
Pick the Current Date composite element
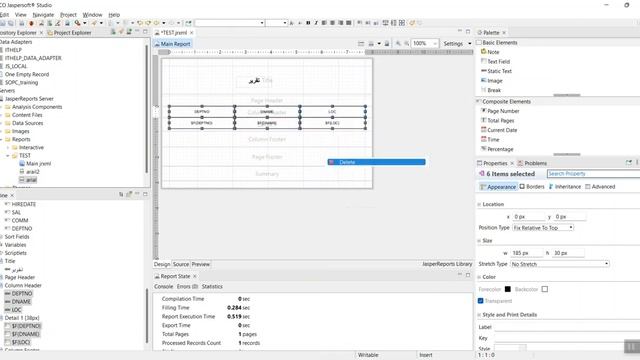pyautogui.click(x=499, y=130)
